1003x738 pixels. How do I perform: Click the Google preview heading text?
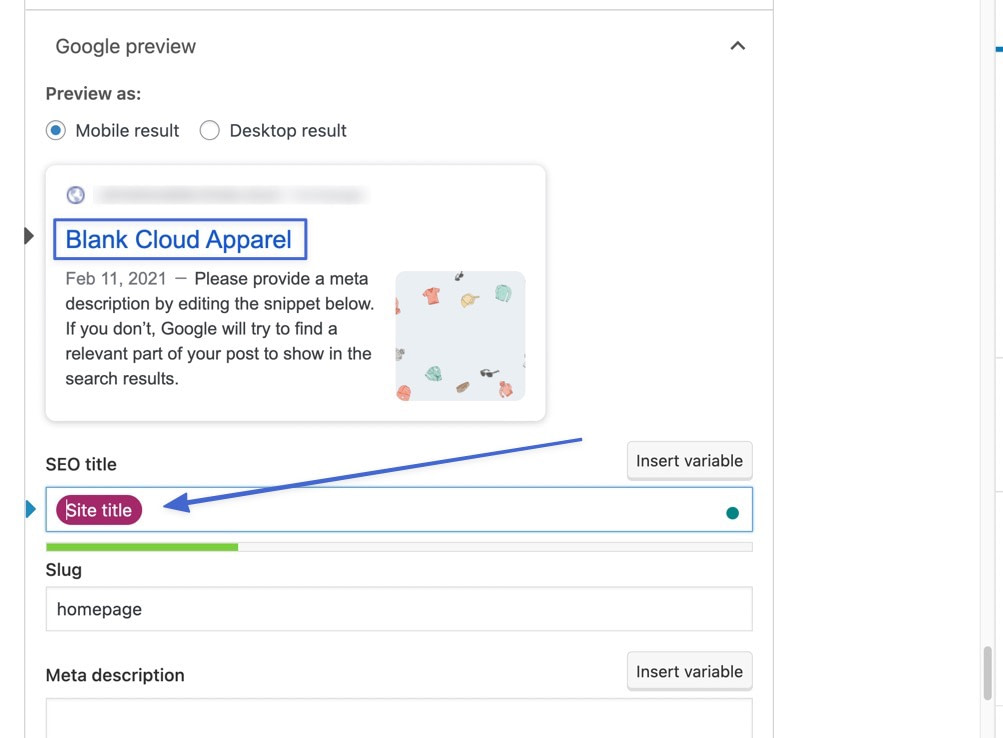[x=126, y=47]
